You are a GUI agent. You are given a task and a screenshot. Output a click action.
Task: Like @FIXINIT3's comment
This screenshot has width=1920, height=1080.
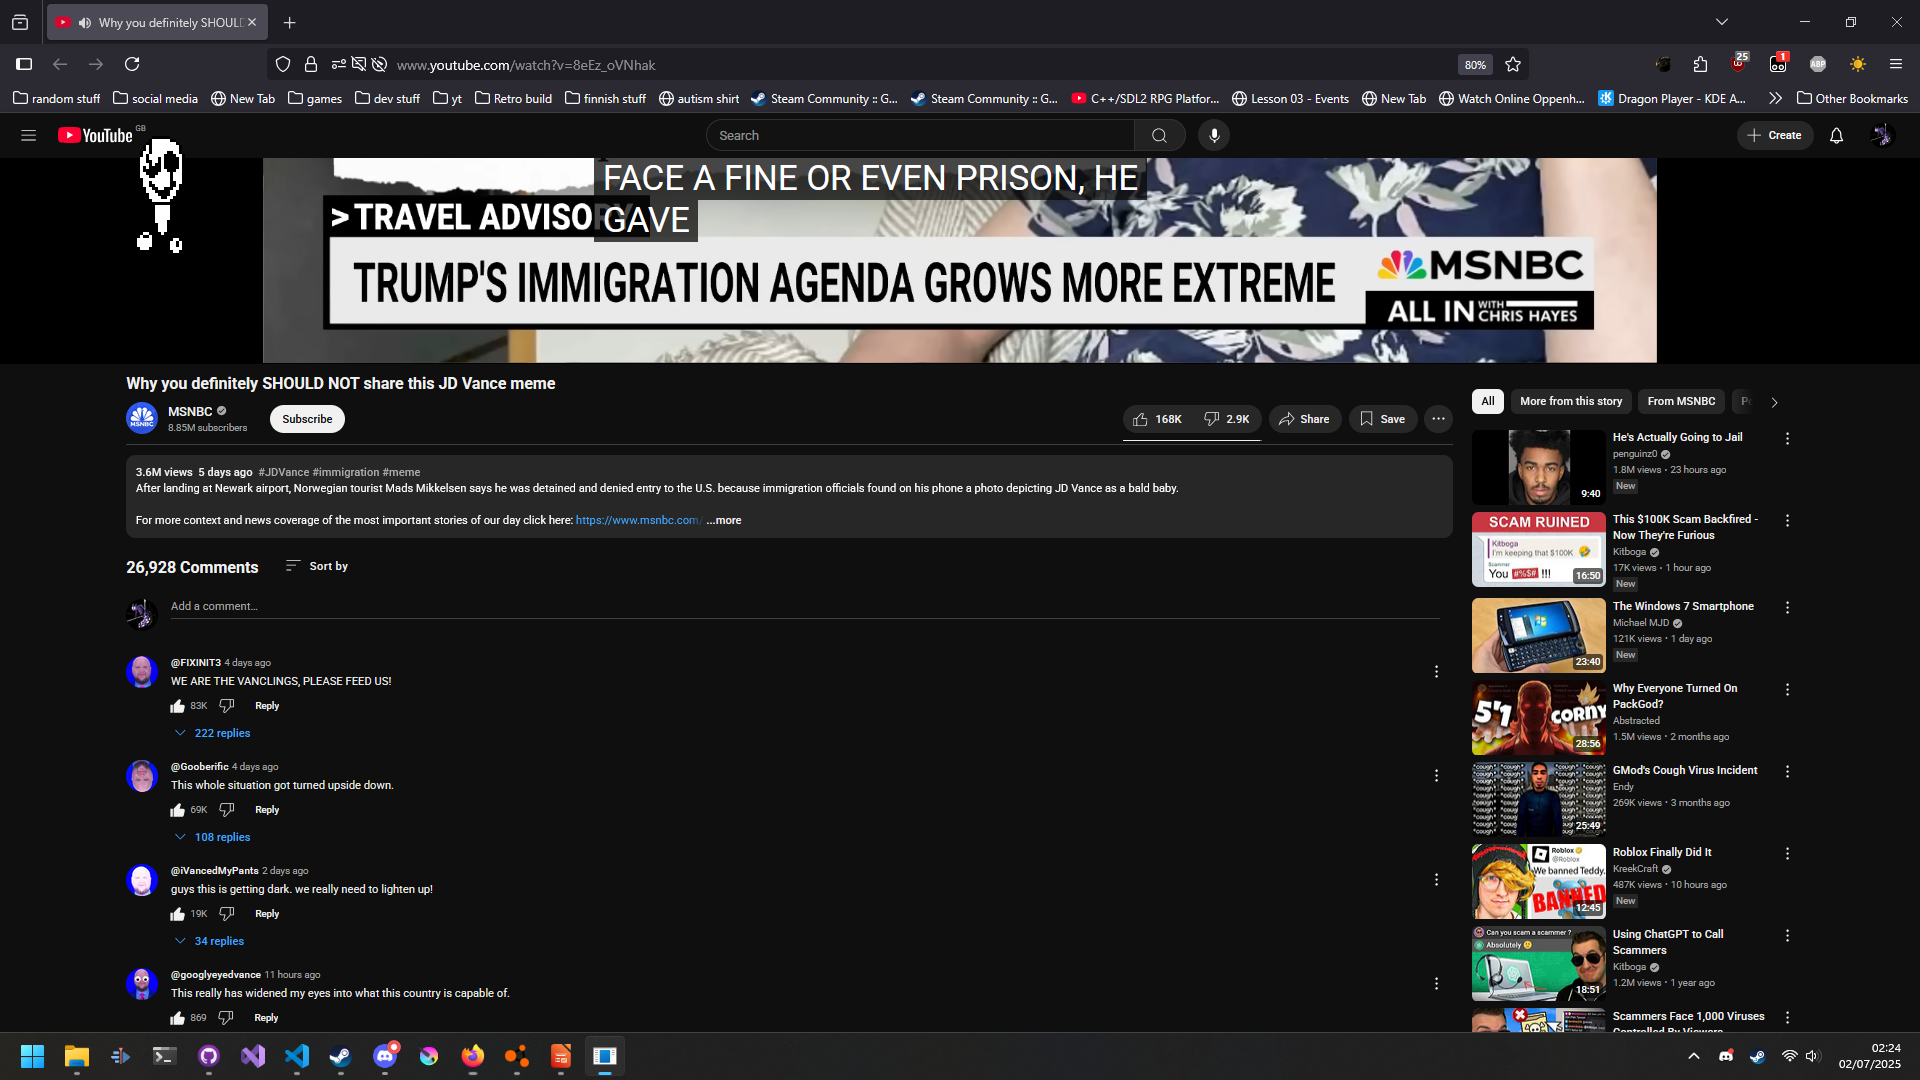[x=177, y=706]
